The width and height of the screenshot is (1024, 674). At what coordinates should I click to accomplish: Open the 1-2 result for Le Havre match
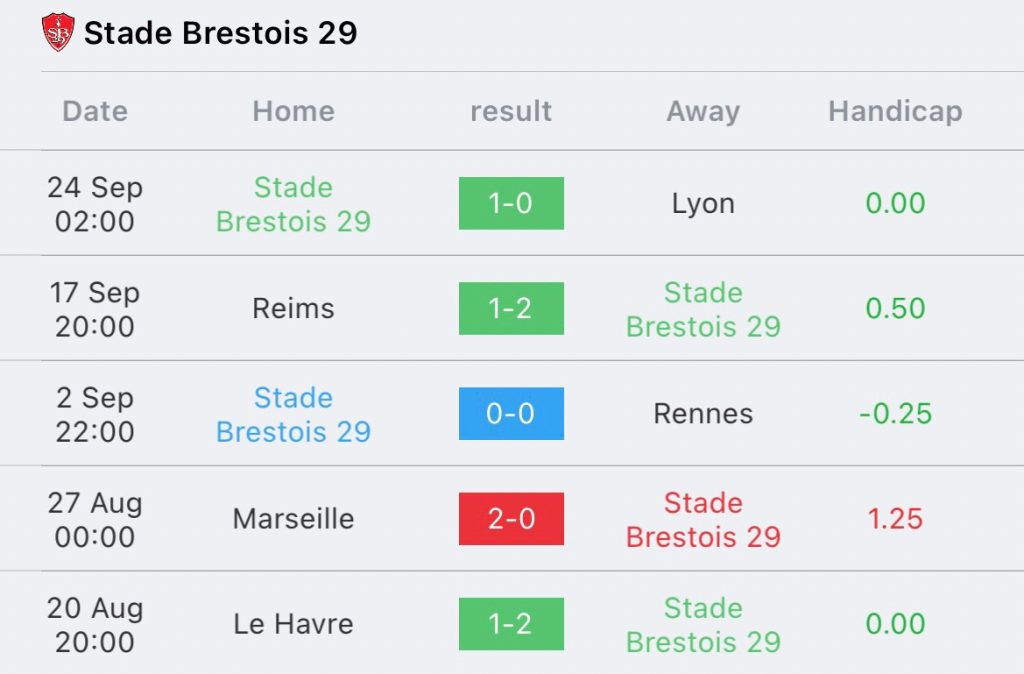(x=511, y=624)
